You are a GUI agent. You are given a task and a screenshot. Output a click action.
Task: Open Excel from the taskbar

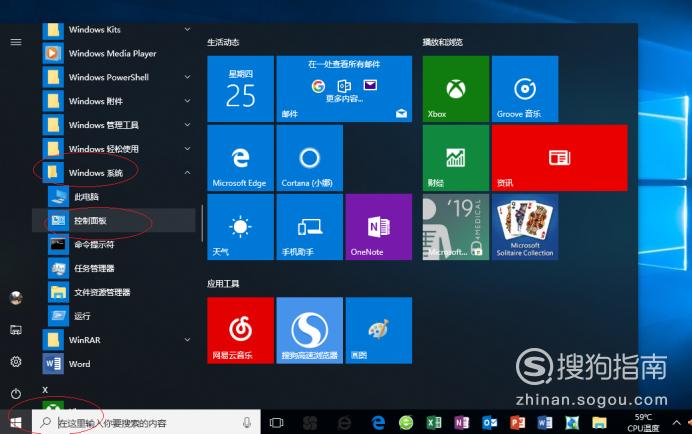pyautogui.click(x=434, y=423)
